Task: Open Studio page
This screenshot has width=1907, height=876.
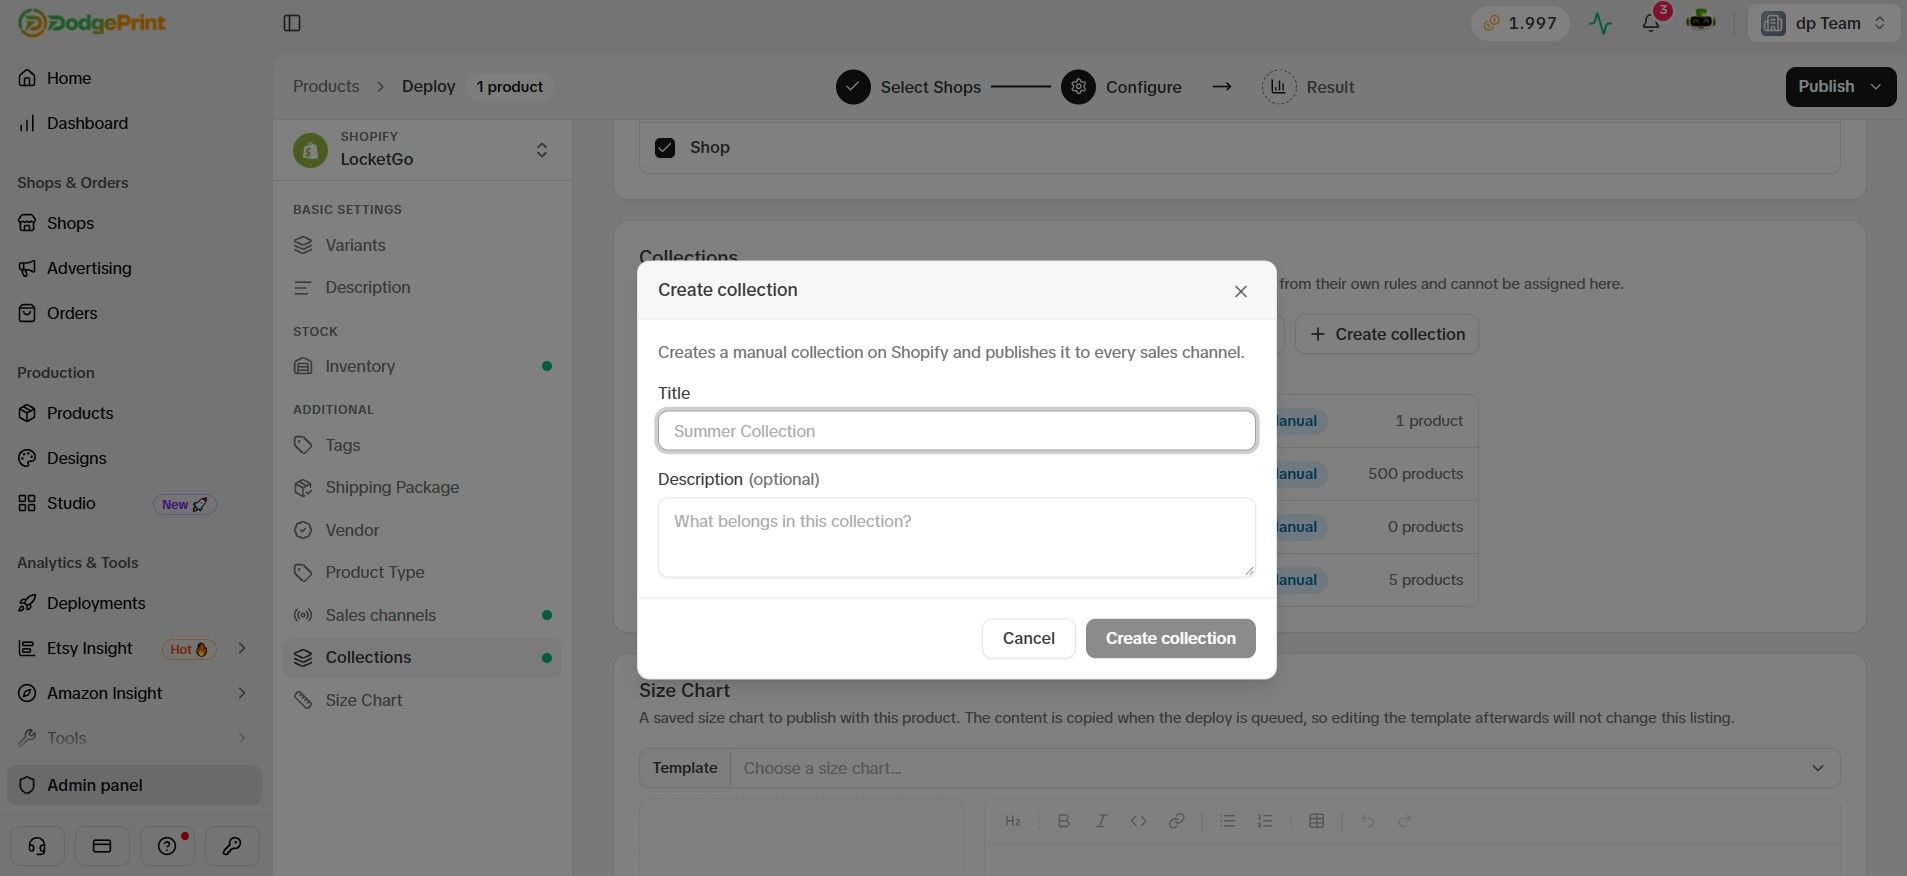Action: pyautogui.click(x=71, y=503)
